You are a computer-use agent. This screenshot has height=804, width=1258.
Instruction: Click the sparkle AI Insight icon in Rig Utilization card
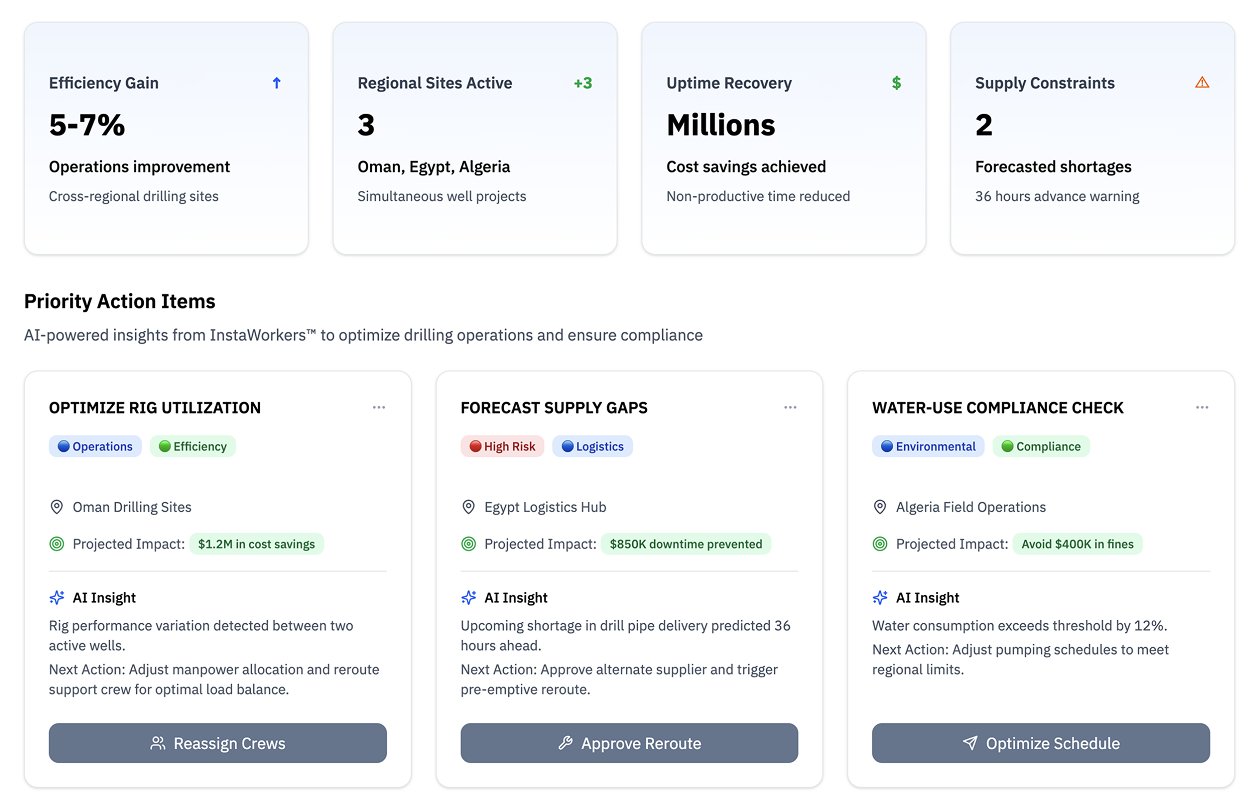57,598
